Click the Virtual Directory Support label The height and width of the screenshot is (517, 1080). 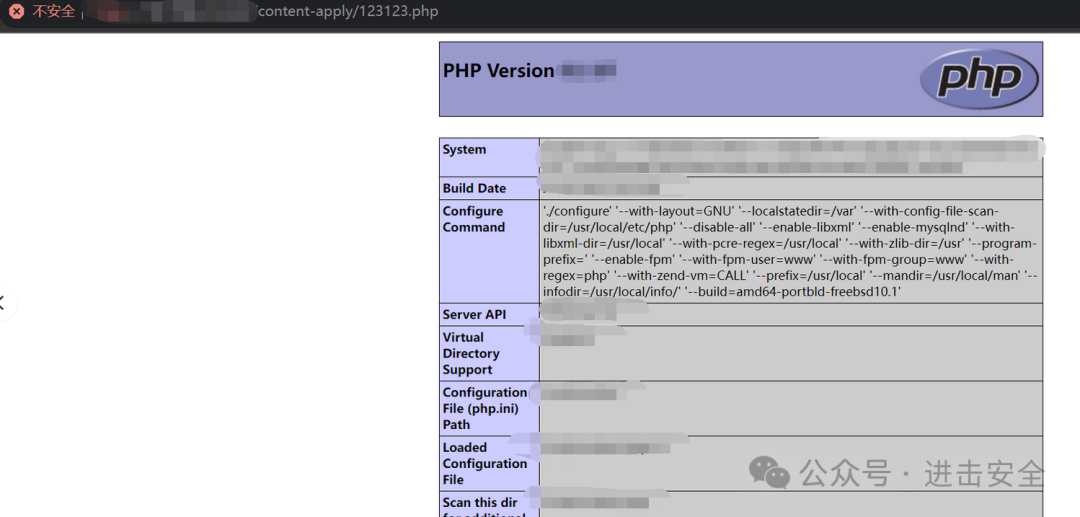click(x=471, y=353)
